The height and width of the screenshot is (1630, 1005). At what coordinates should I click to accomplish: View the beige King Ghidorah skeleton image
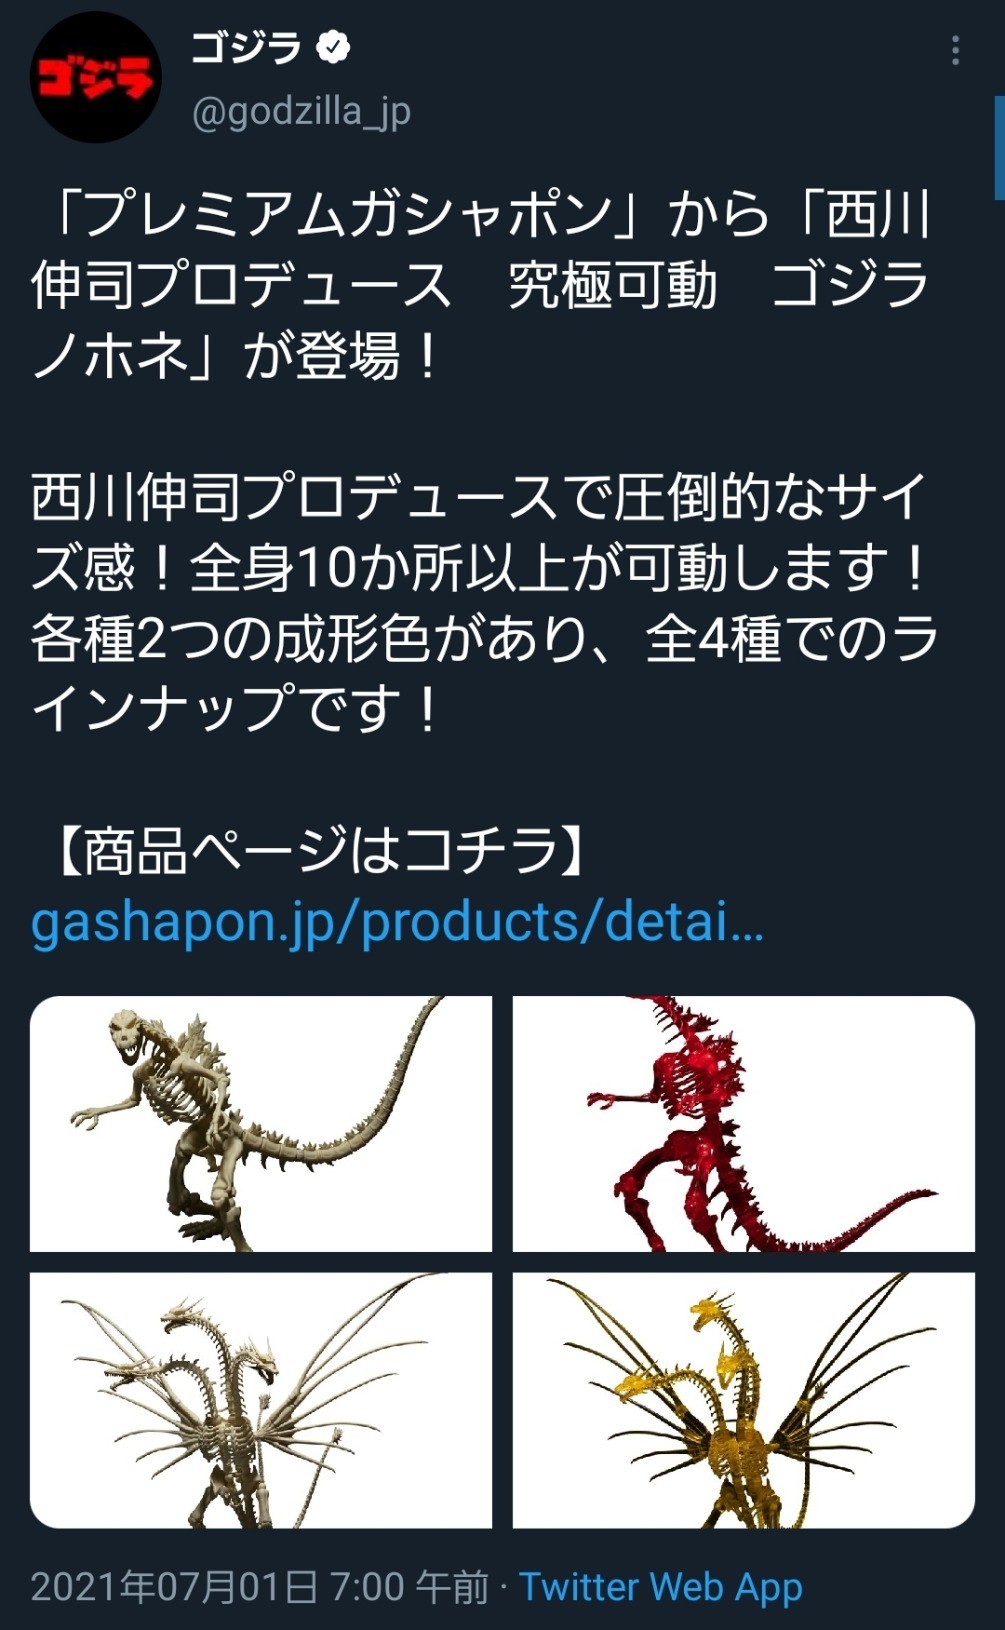pos(261,1400)
